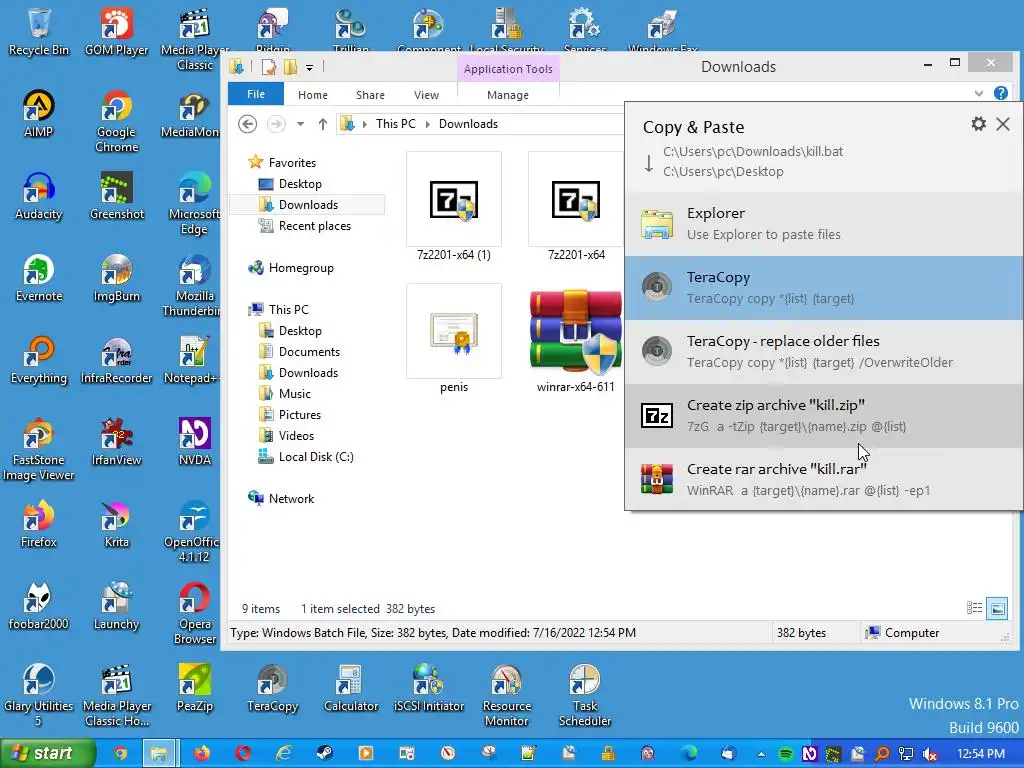Image resolution: width=1024 pixels, height=768 pixels.
Task: Select Launchy desktop shortcut
Action: [116, 606]
